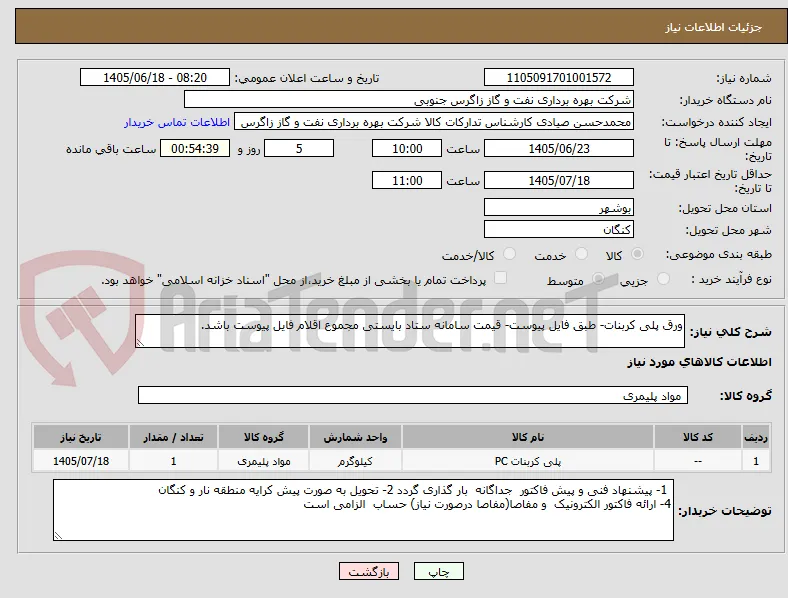The image size is (788, 598).
Task: Select the کالا/خدمت radio option
Action: coord(509,254)
